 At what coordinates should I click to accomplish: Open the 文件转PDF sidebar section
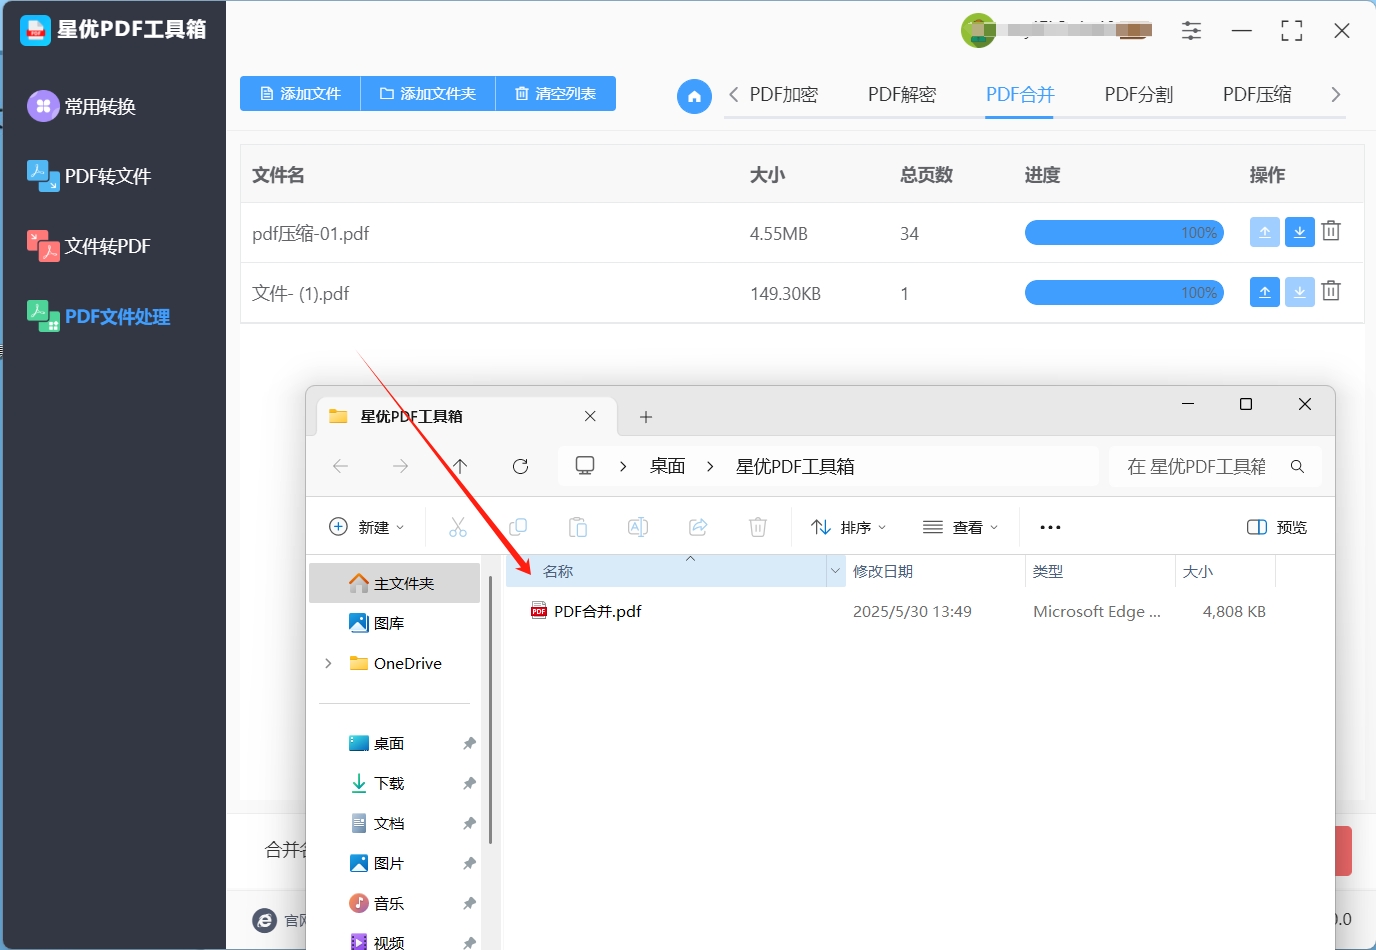(89, 246)
